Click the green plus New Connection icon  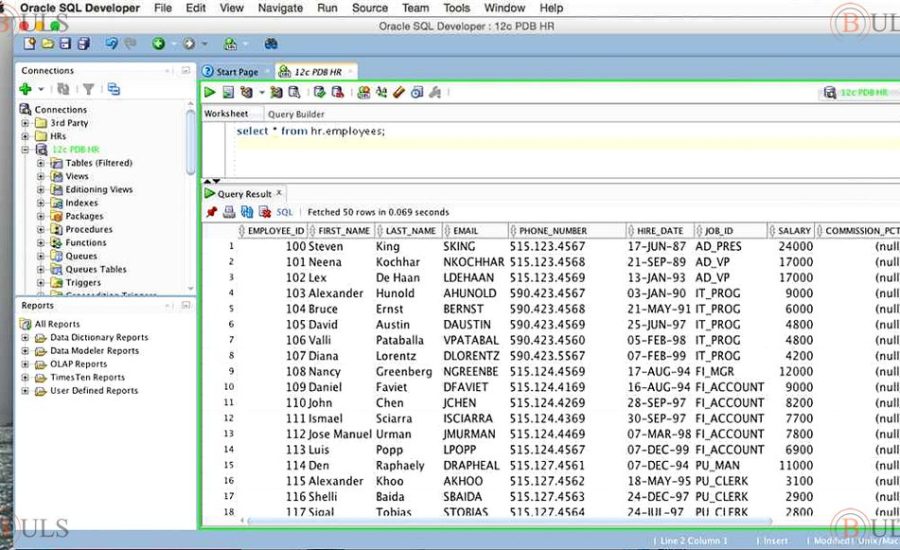point(25,89)
